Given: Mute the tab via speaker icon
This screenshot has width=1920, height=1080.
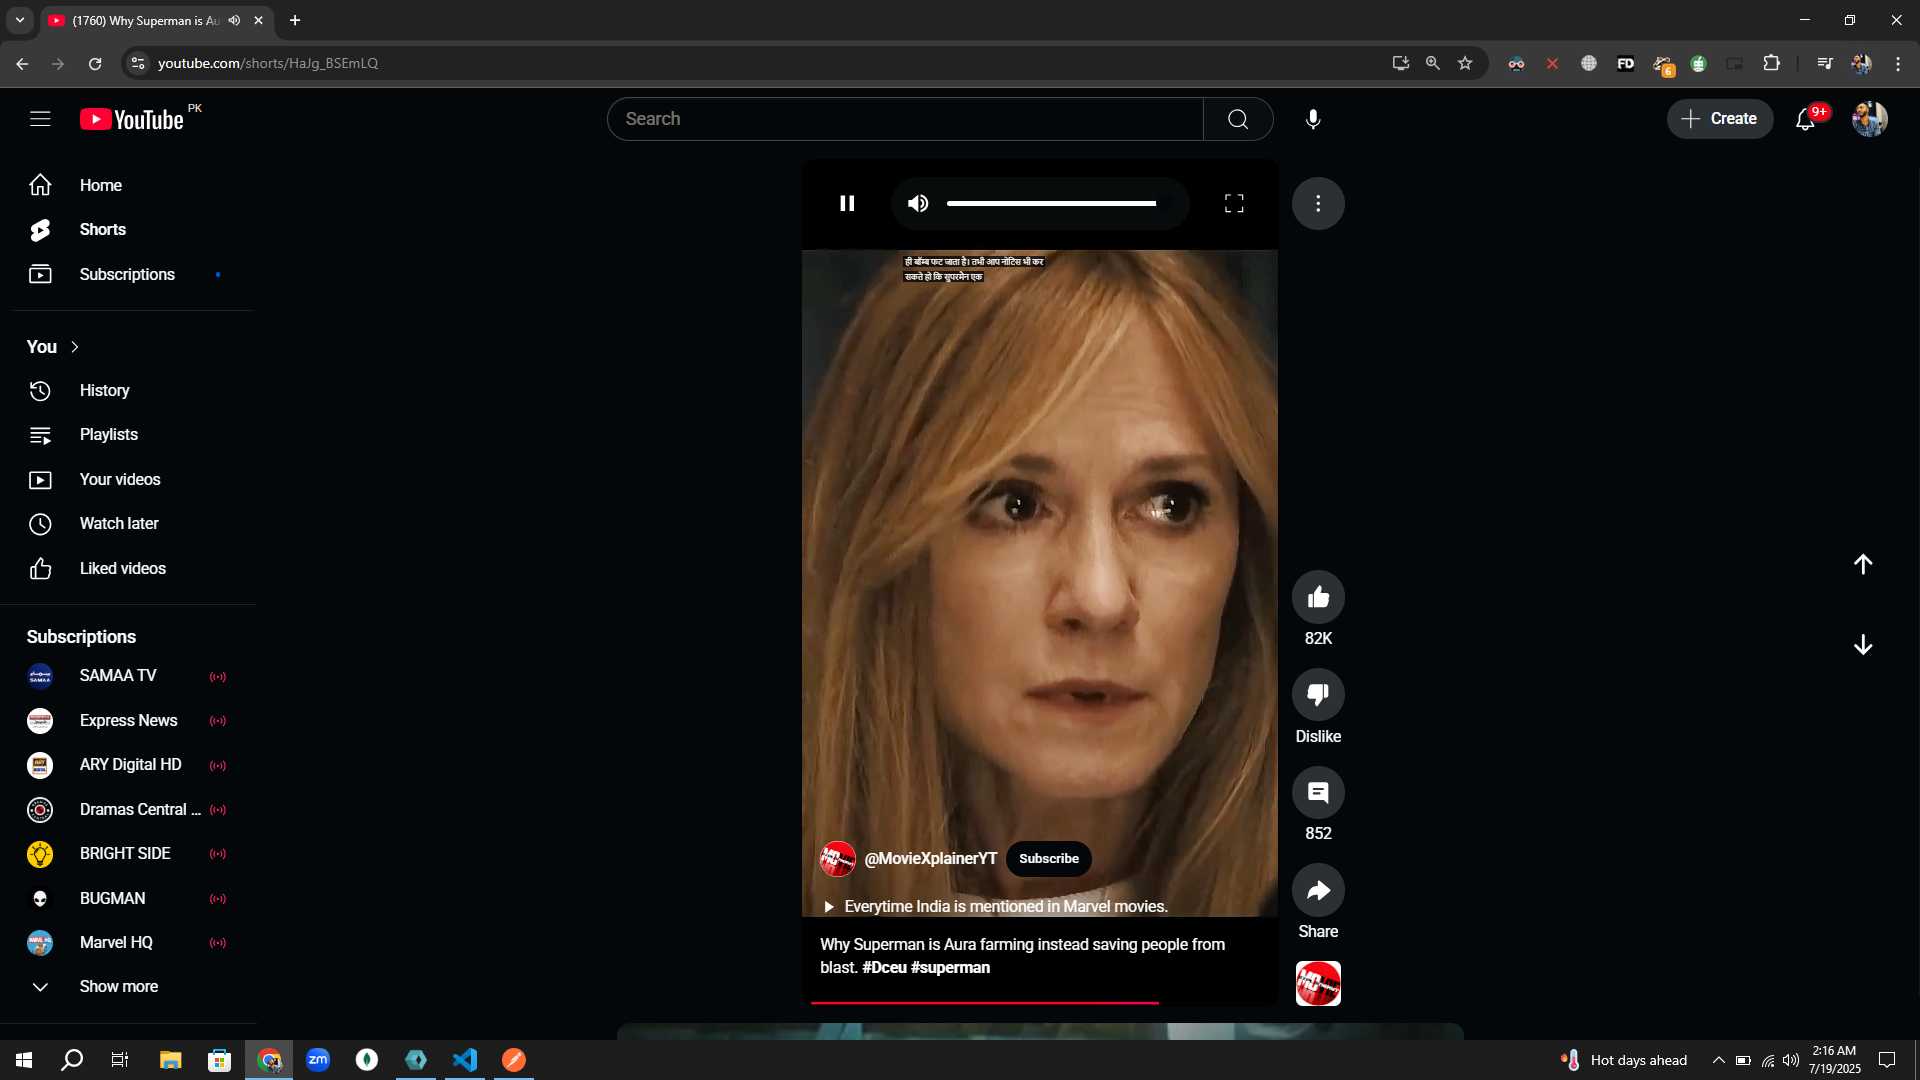Looking at the screenshot, I should (x=234, y=20).
